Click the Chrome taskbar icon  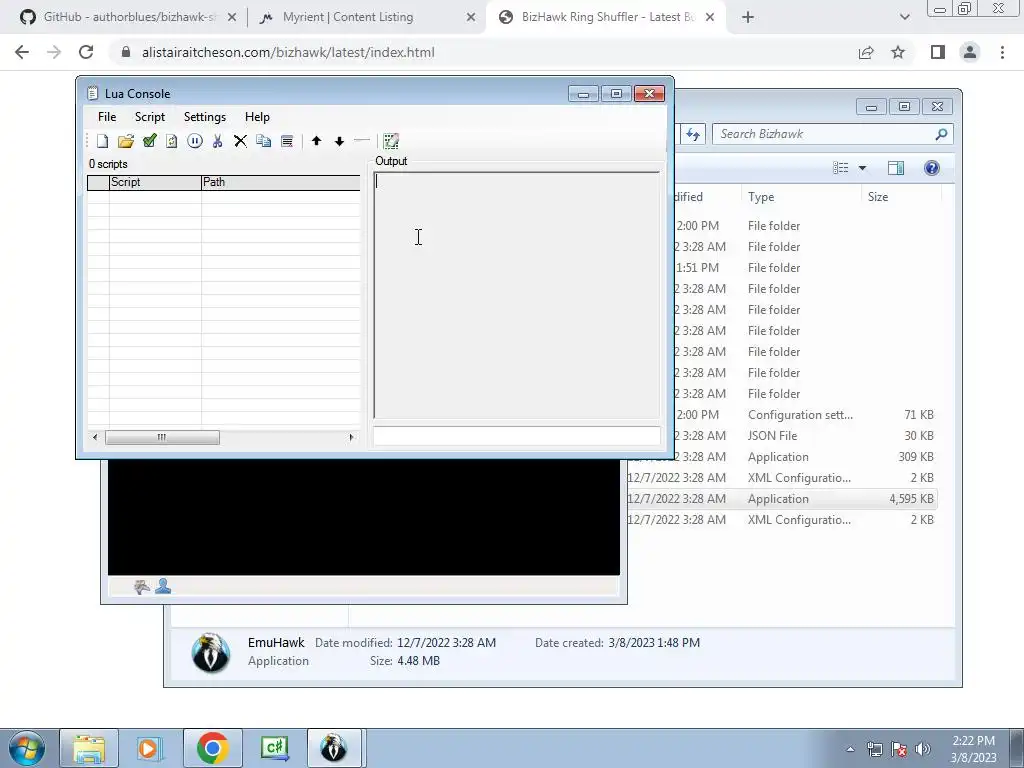[212, 748]
